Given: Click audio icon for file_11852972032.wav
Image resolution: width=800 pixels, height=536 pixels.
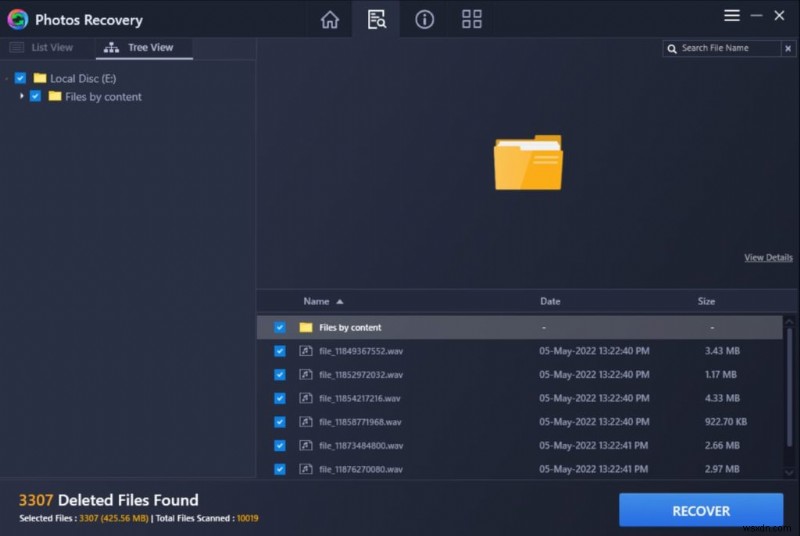Looking at the screenshot, I should click(306, 374).
